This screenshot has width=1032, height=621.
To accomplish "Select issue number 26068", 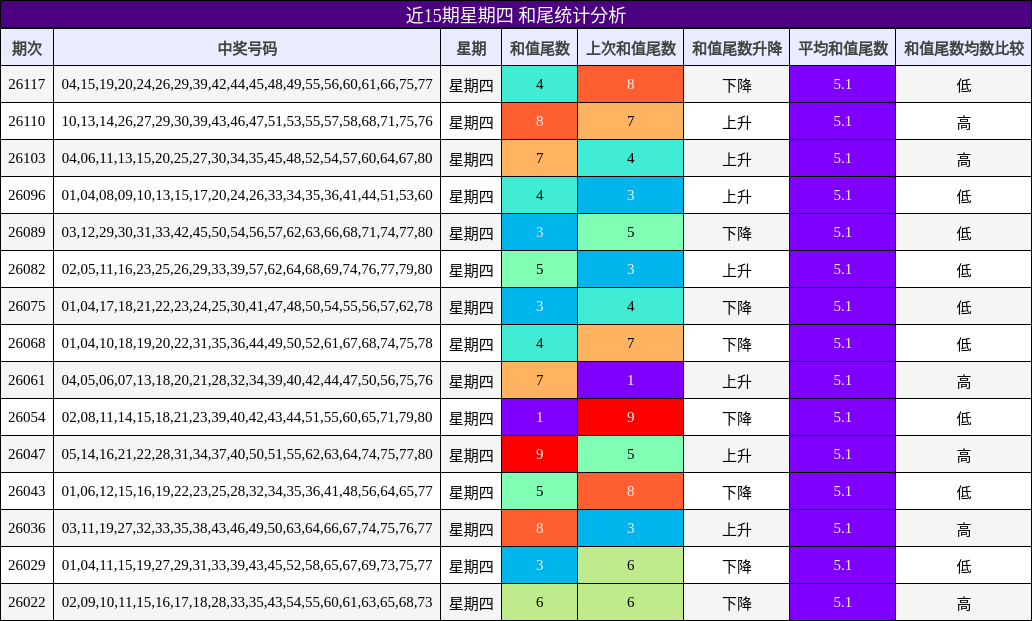I will pyautogui.click(x=27, y=343).
